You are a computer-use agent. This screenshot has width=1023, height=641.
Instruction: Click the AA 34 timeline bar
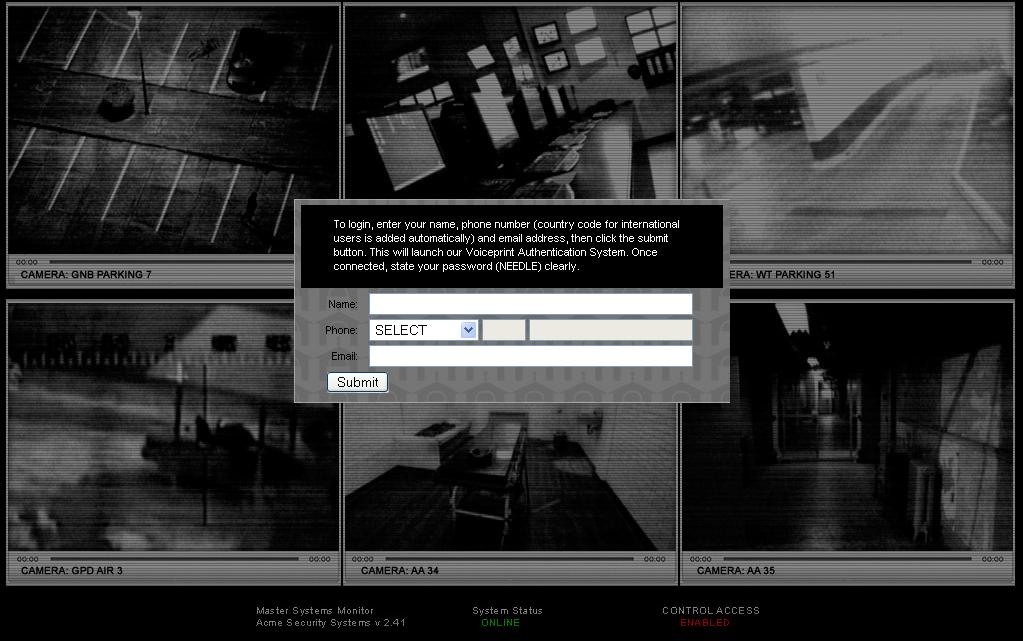point(510,559)
